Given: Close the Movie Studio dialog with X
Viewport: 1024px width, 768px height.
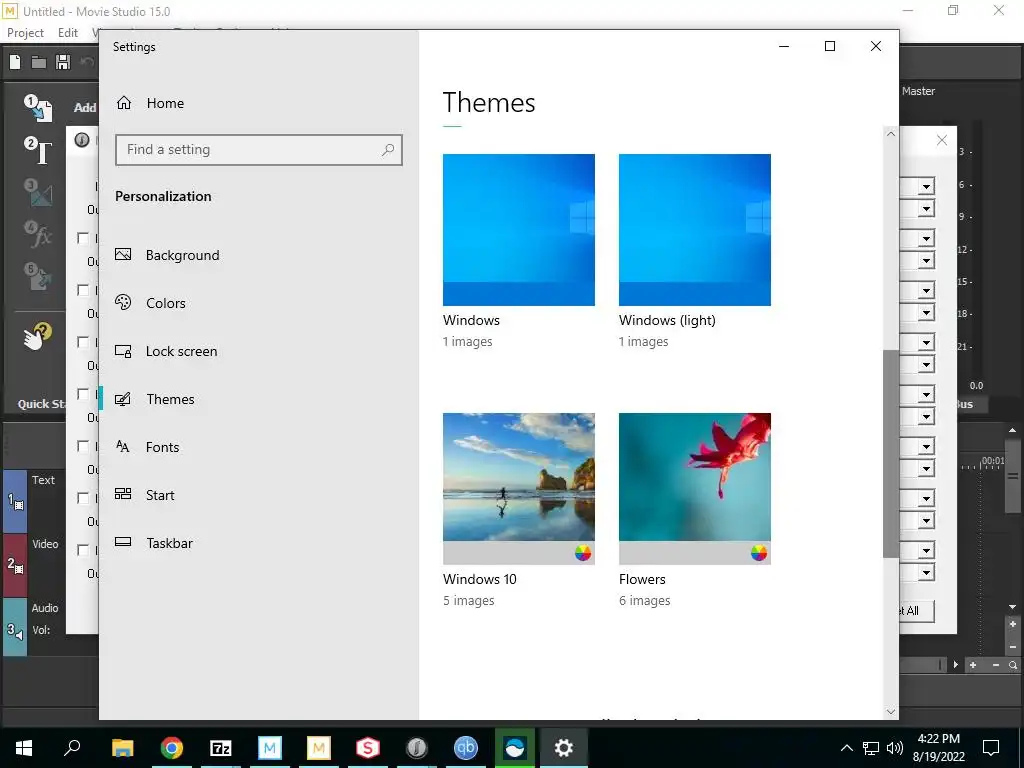Looking at the screenshot, I should 942,140.
